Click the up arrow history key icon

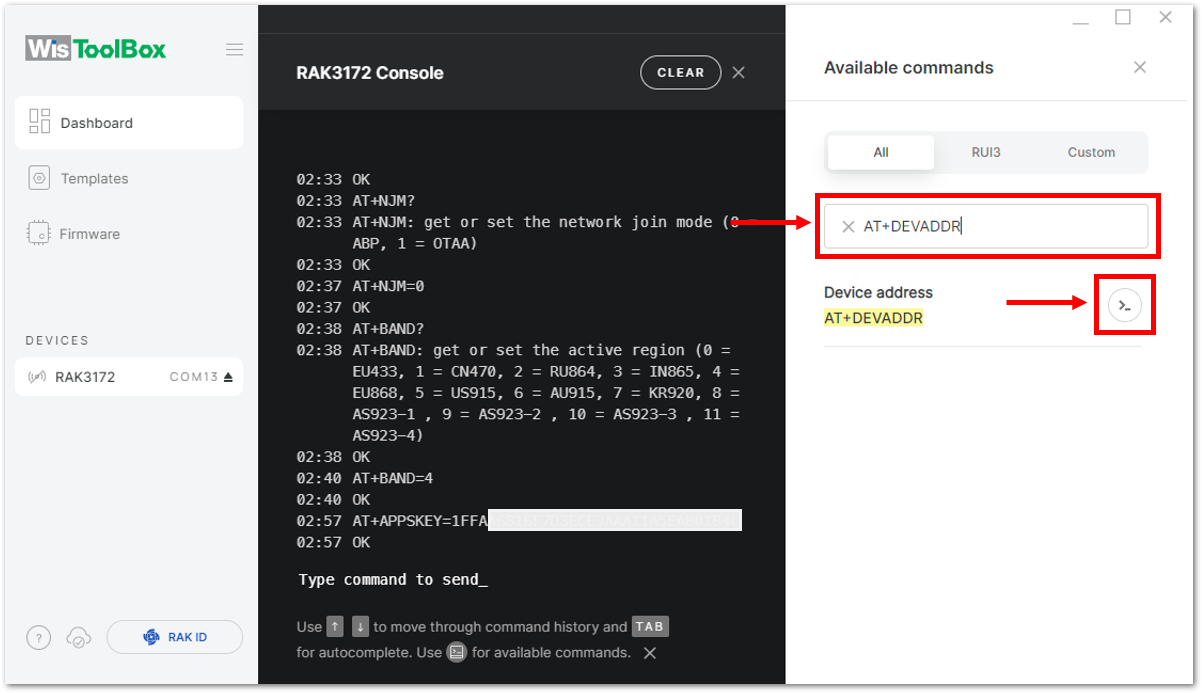[x=335, y=627]
